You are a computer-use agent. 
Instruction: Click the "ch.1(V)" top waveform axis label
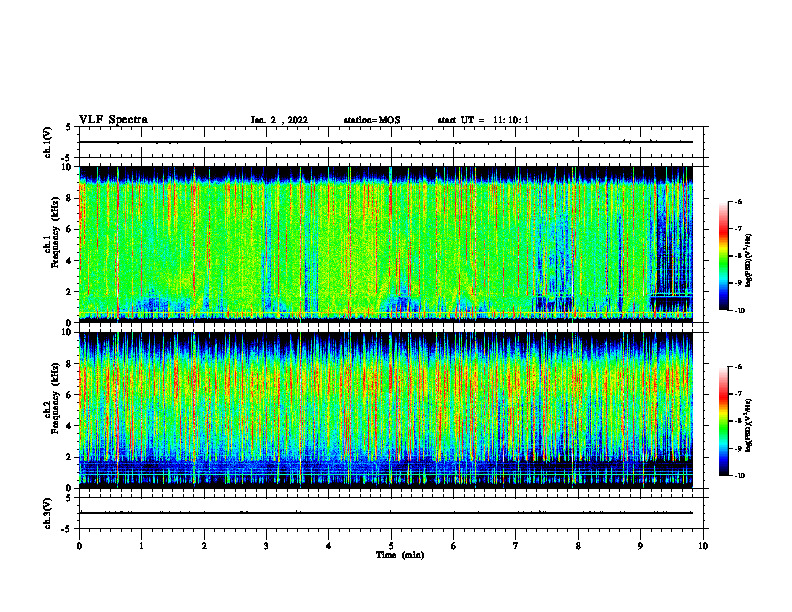[x=48, y=142]
